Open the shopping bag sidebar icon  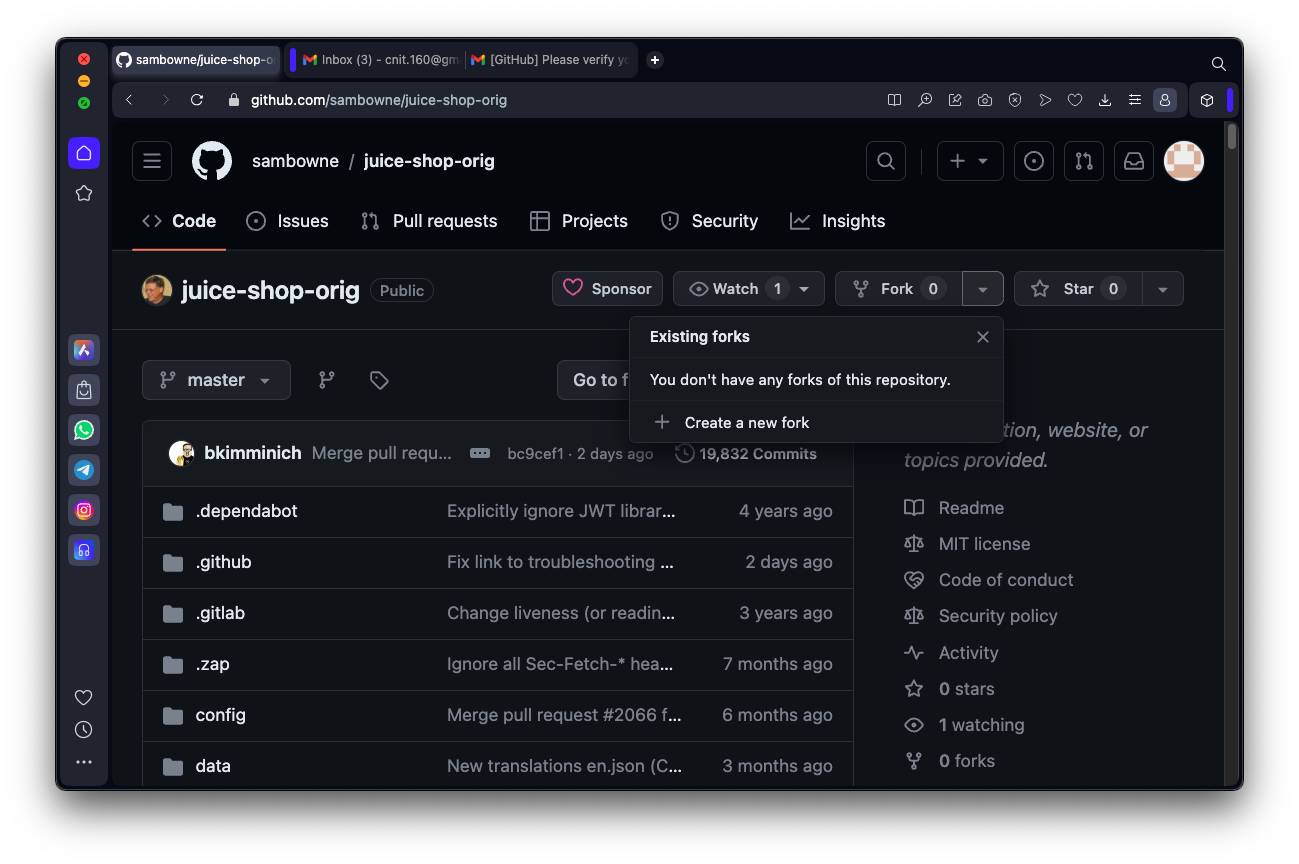click(84, 390)
